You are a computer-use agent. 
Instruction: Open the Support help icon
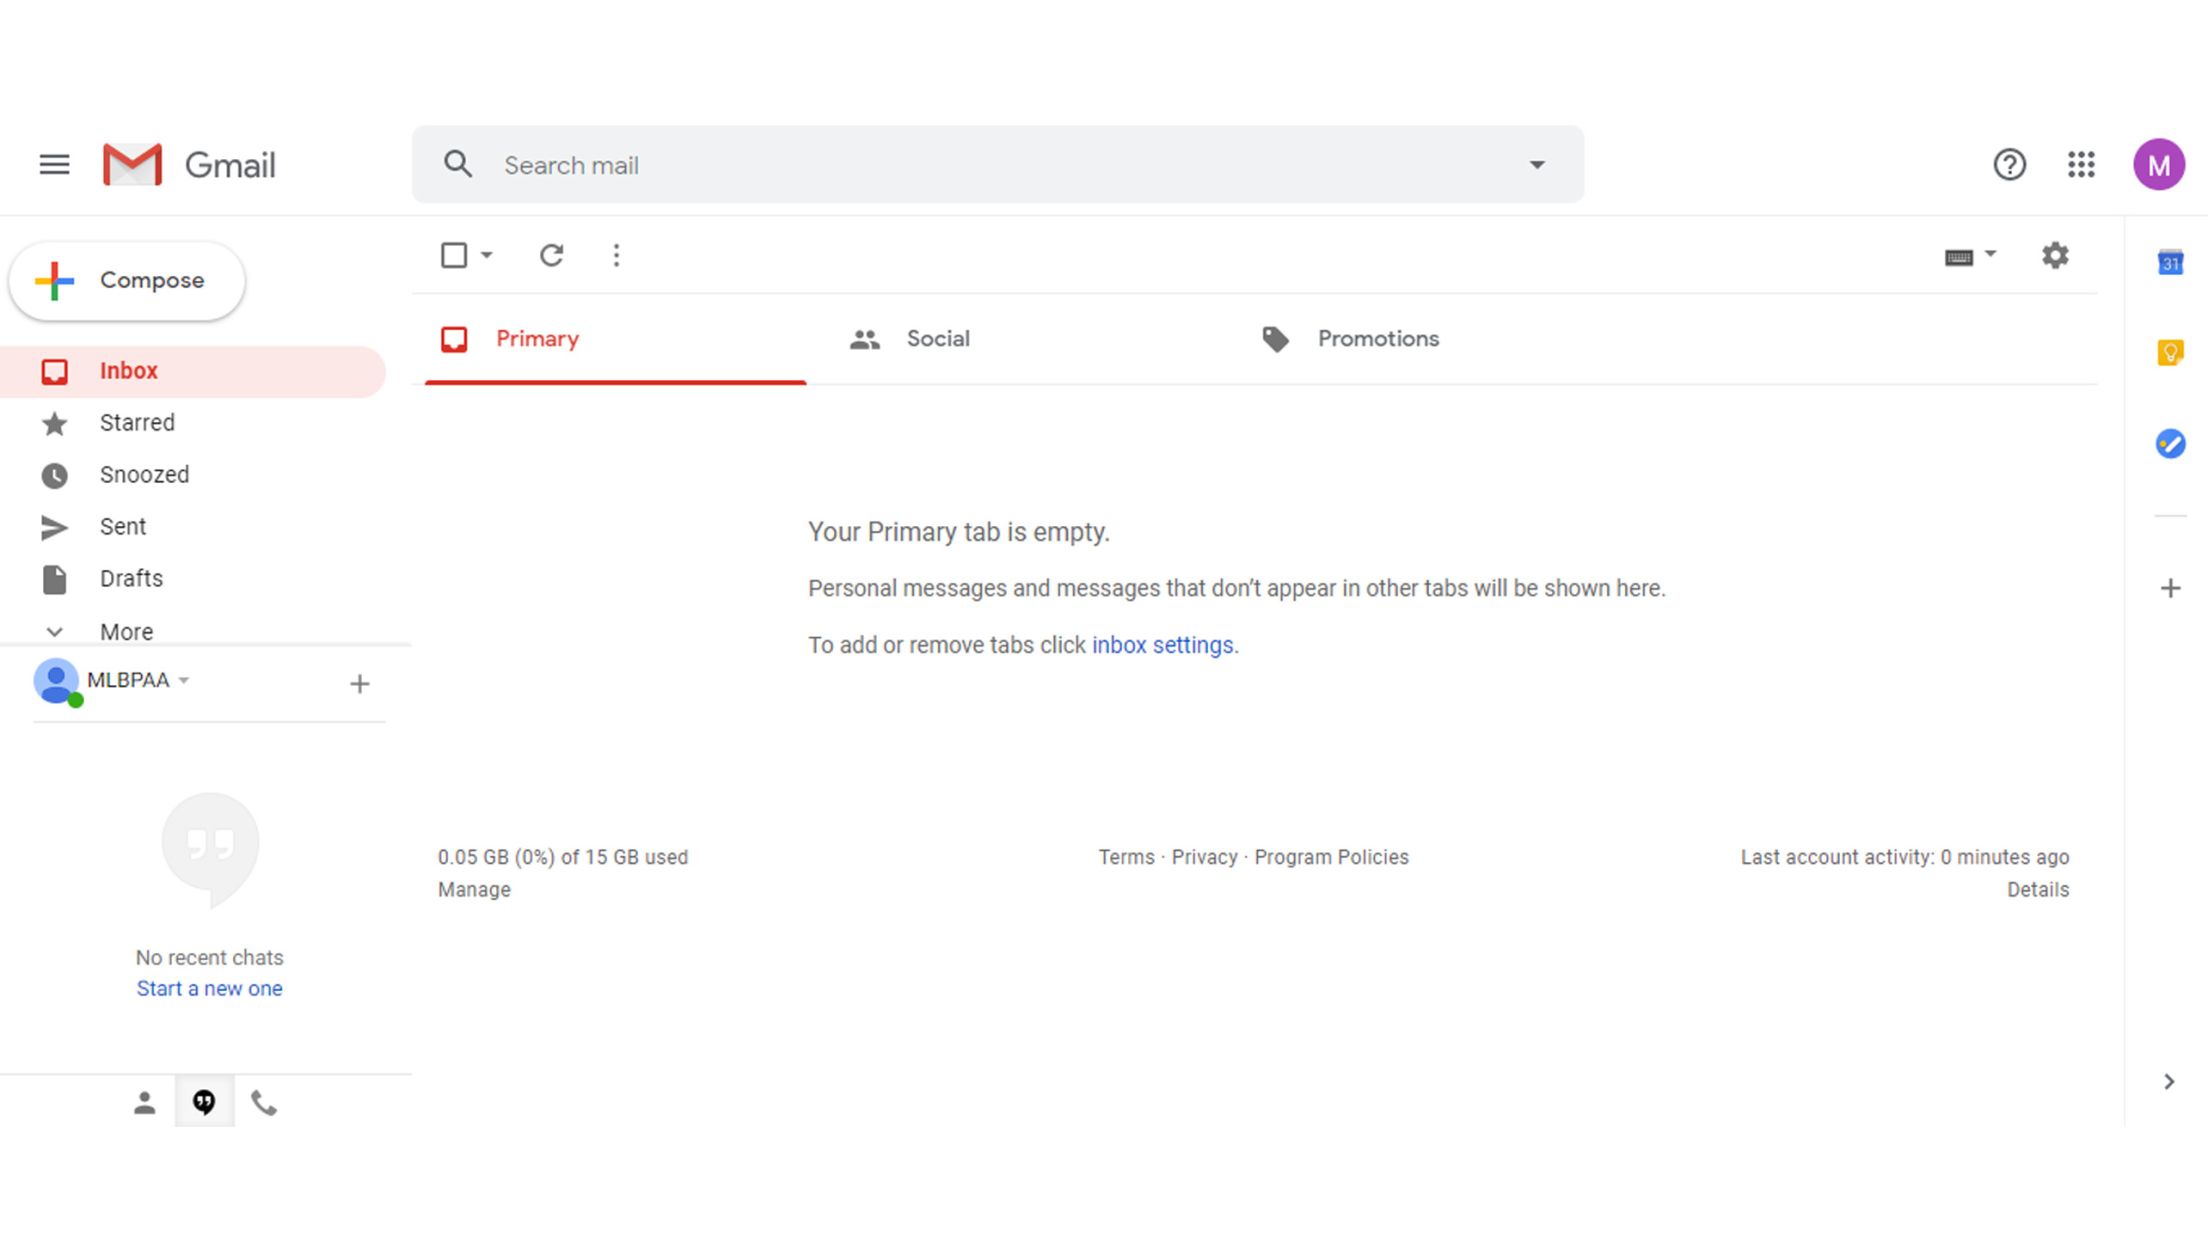point(2009,164)
